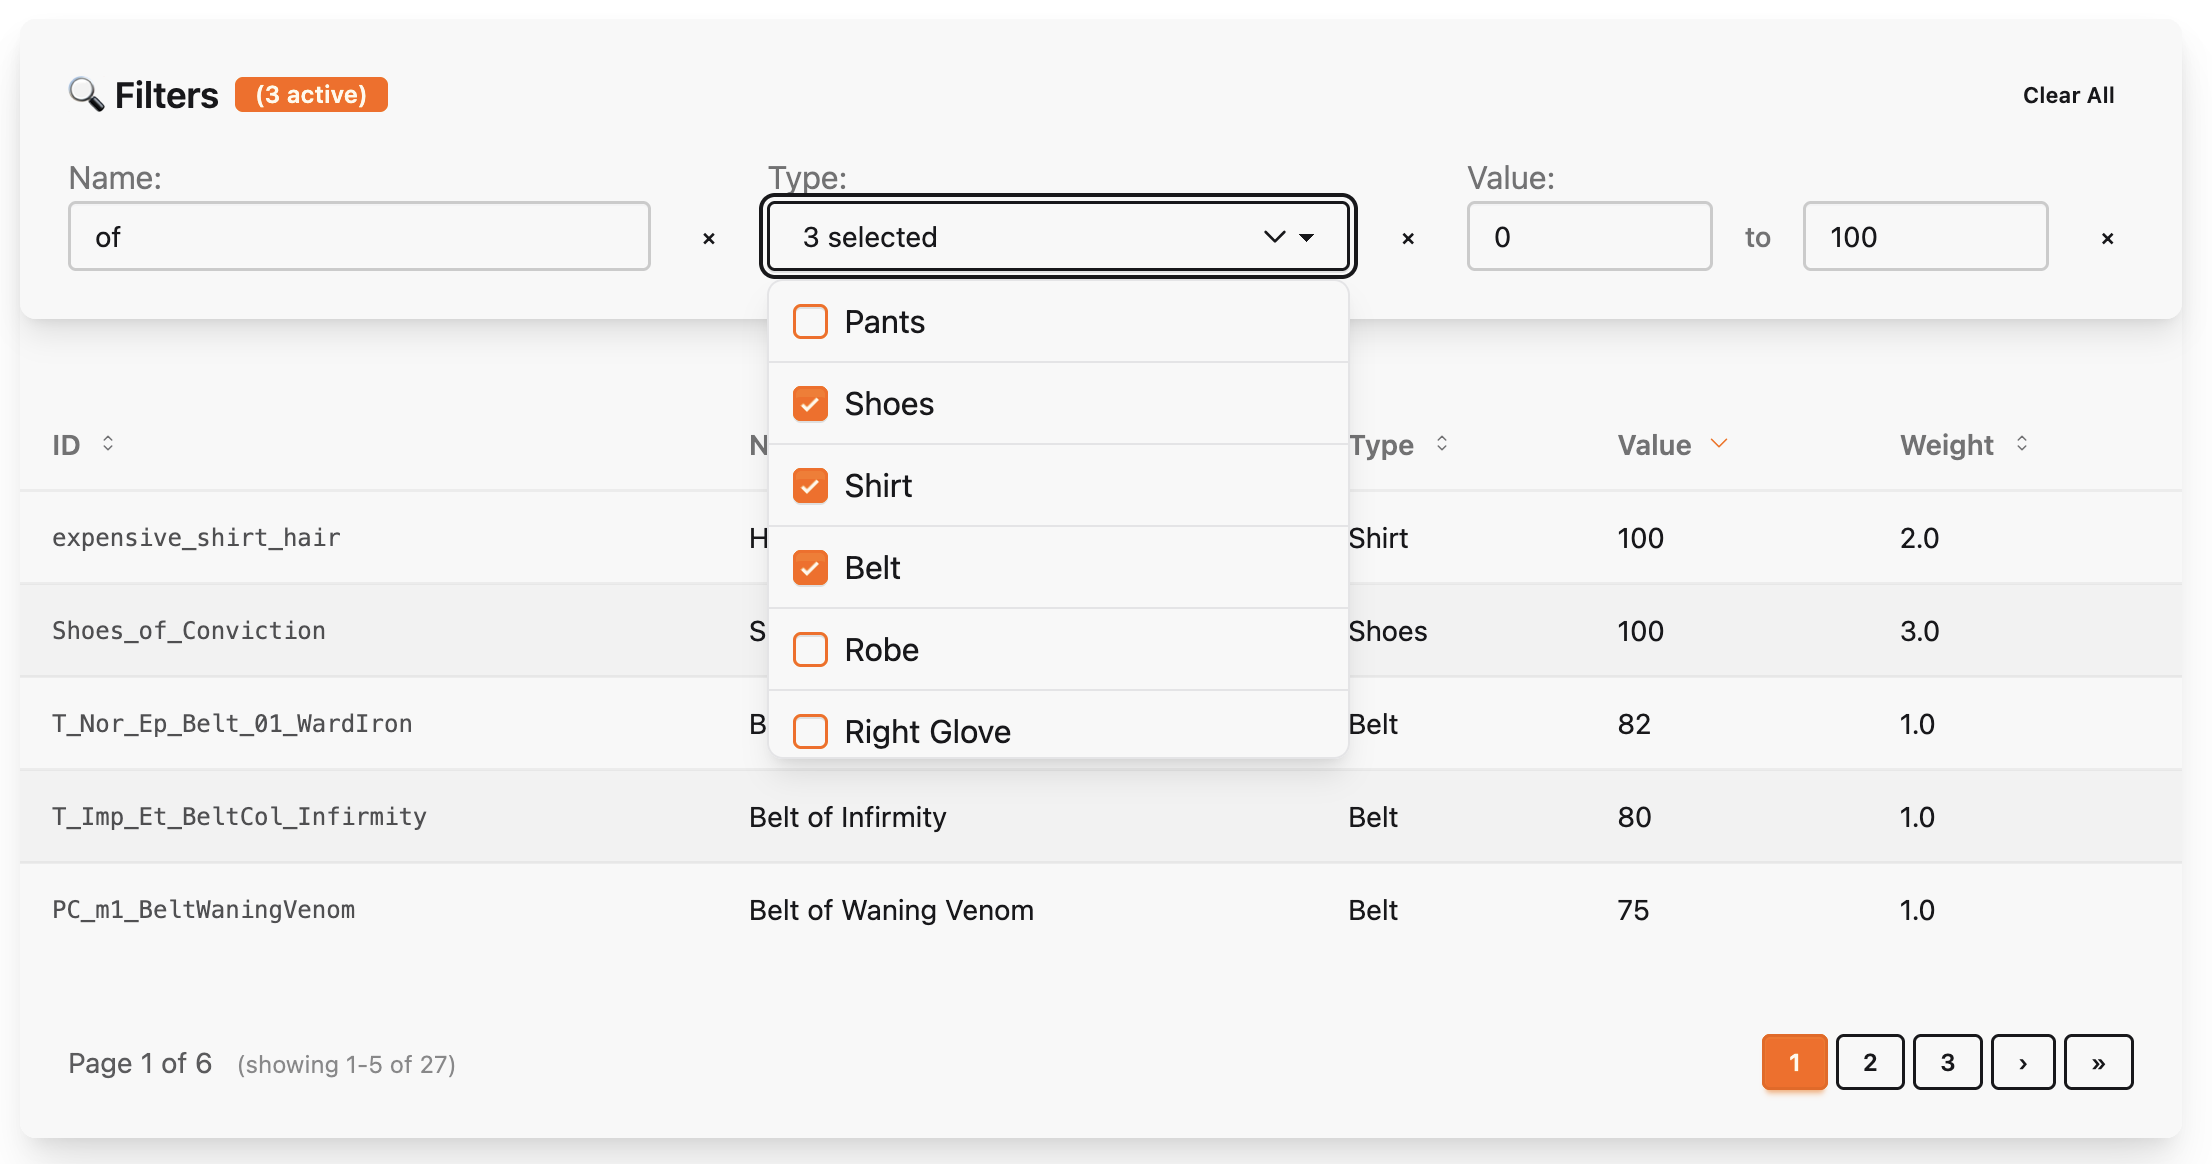Clear the Name filter using its x icon

click(x=709, y=238)
